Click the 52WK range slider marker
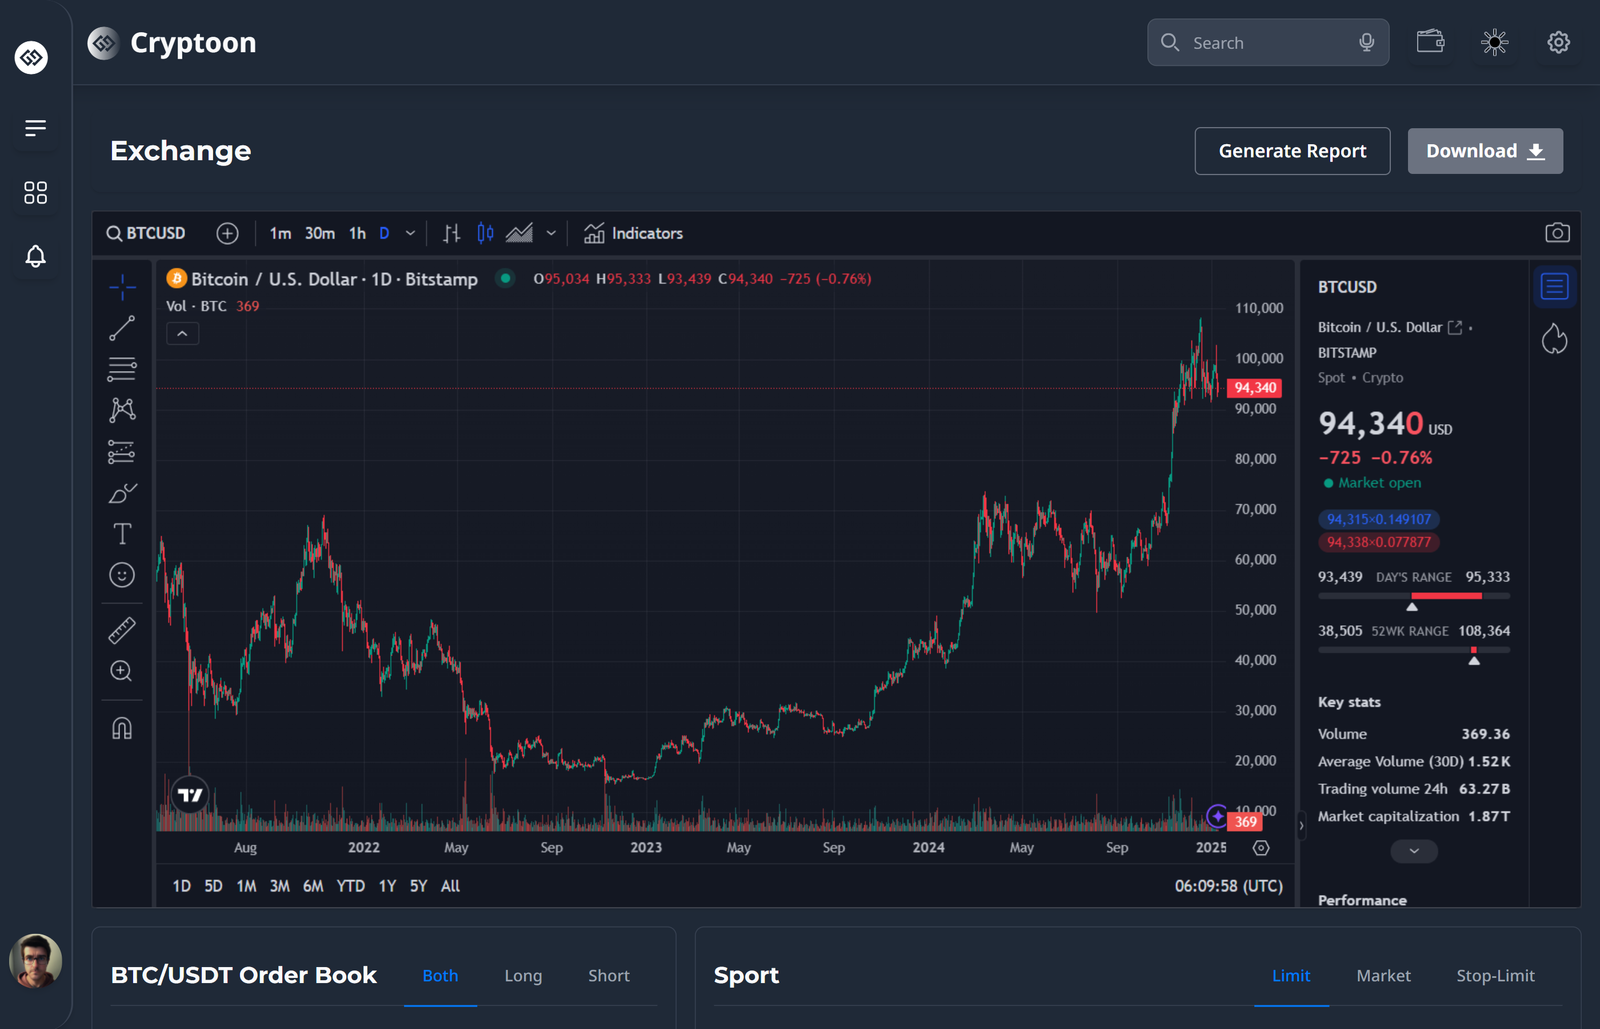1600x1029 pixels. tap(1474, 650)
